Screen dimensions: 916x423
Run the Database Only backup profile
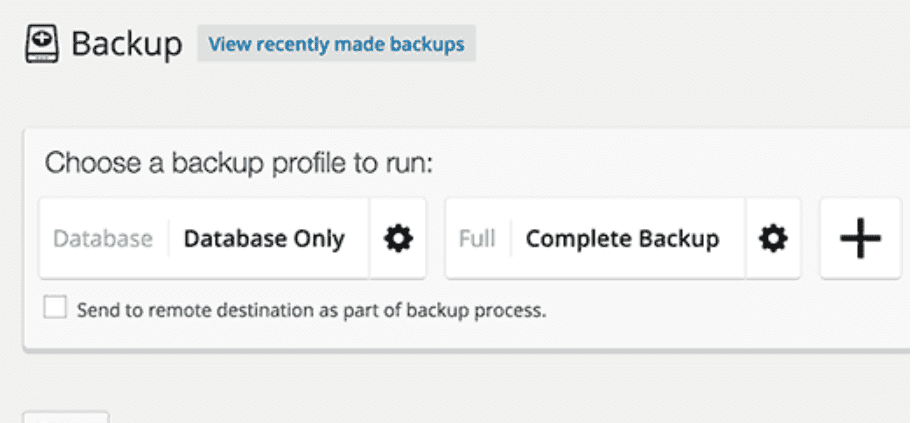[x=204, y=238]
